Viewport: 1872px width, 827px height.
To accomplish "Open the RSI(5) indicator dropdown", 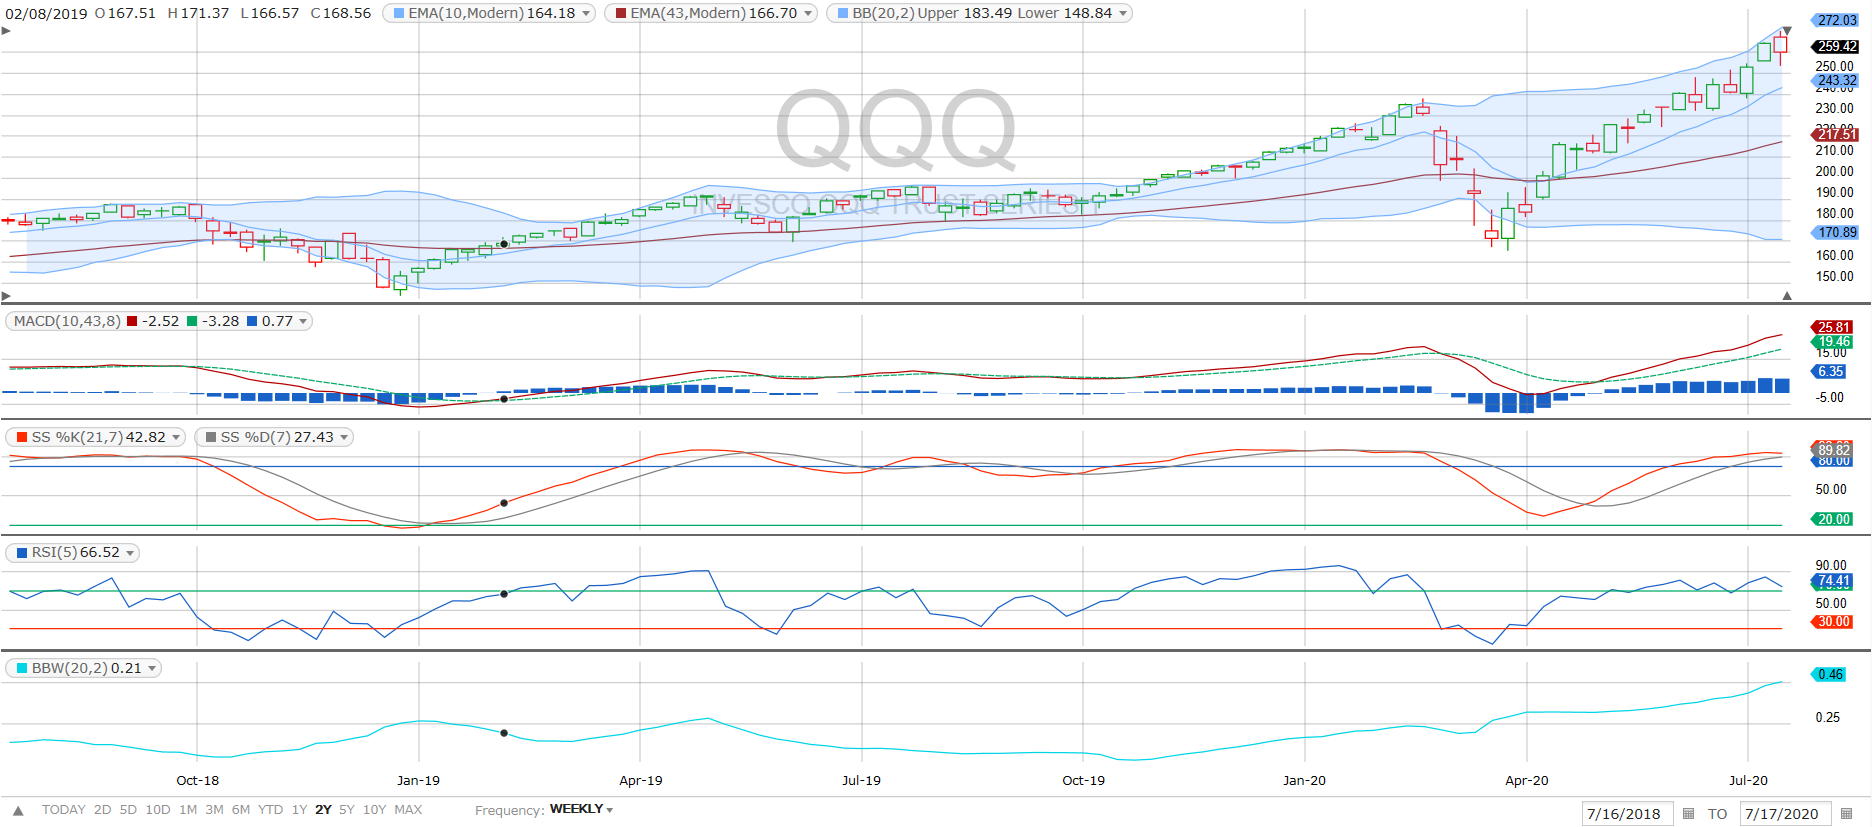I will pyautogui.click(x=130, y=553).
